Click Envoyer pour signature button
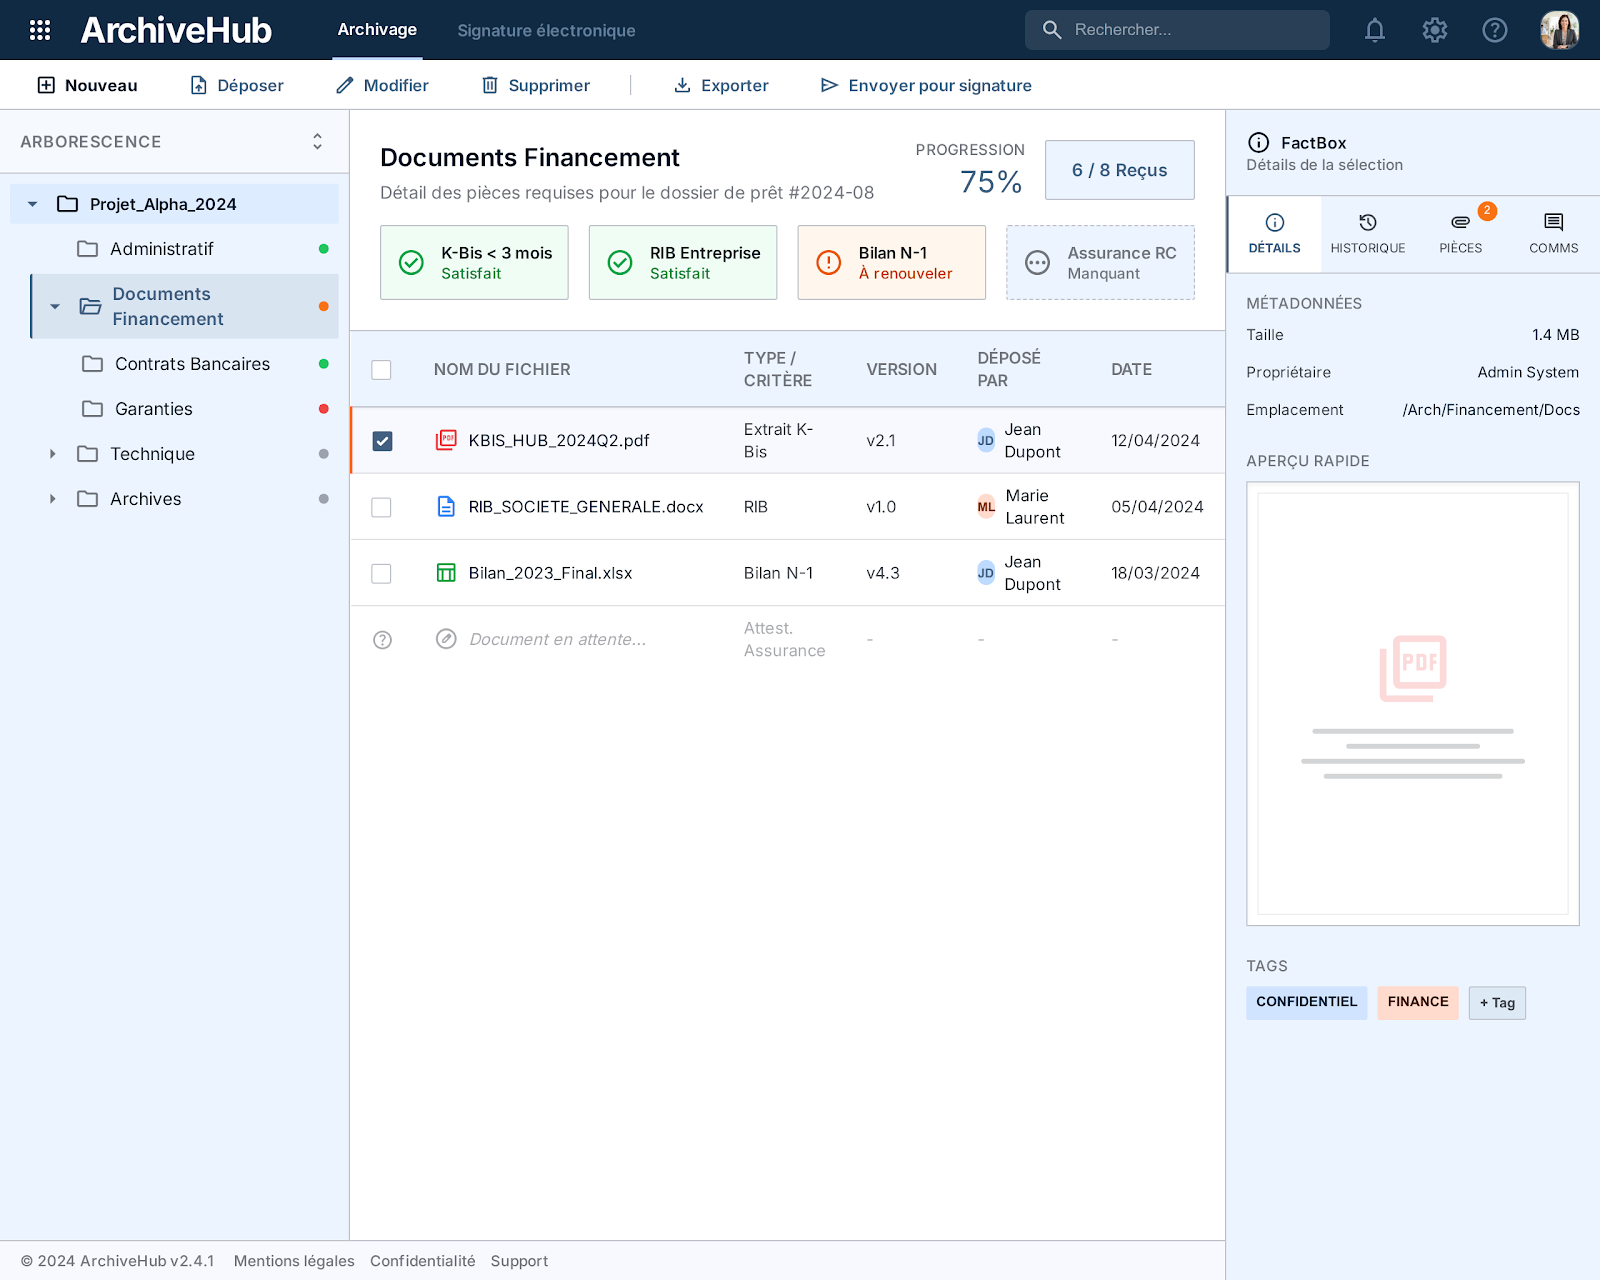1600x1280 pixels. [x=926, y=85]
